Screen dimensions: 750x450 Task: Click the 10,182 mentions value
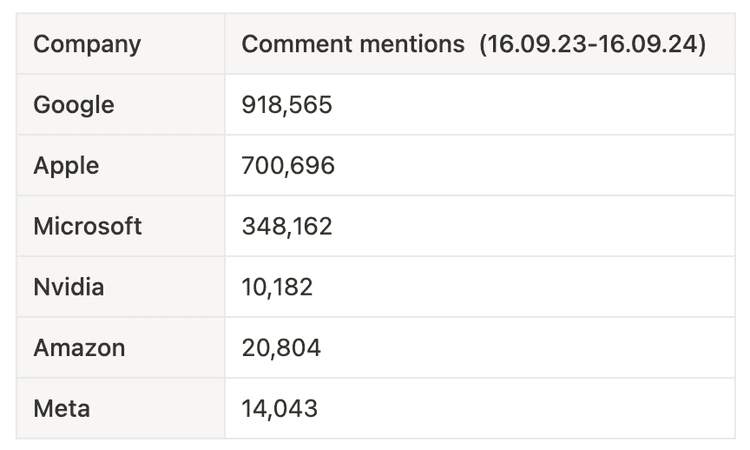pyautogui.click(x=277, y=287)
